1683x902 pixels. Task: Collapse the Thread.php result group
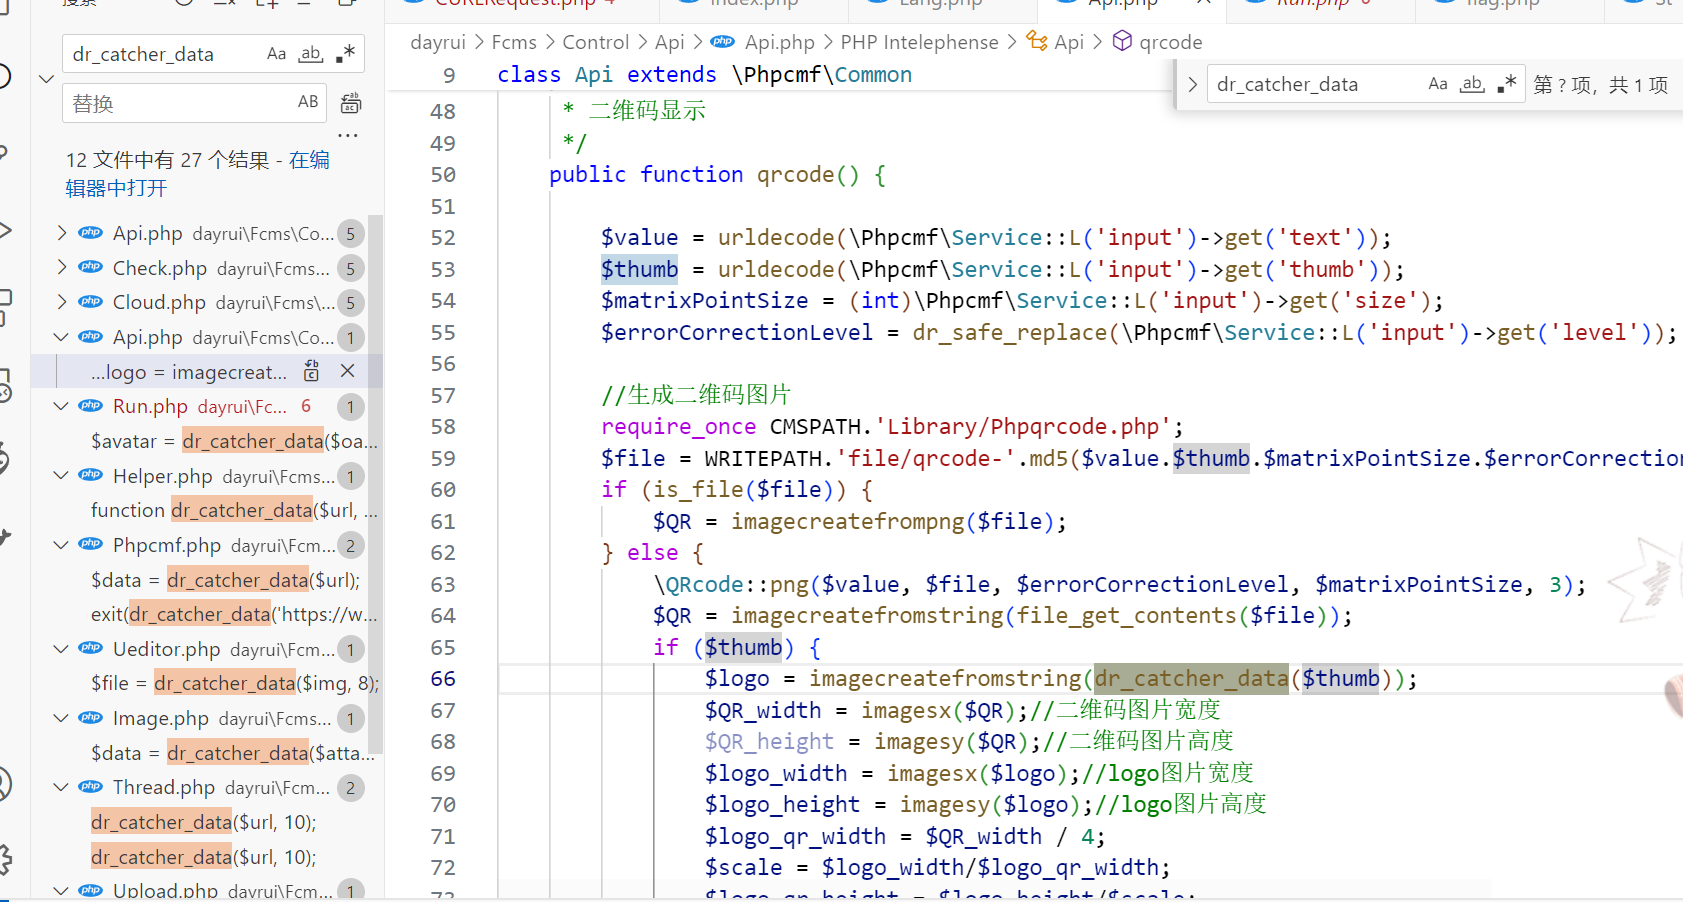pos(62,787)
